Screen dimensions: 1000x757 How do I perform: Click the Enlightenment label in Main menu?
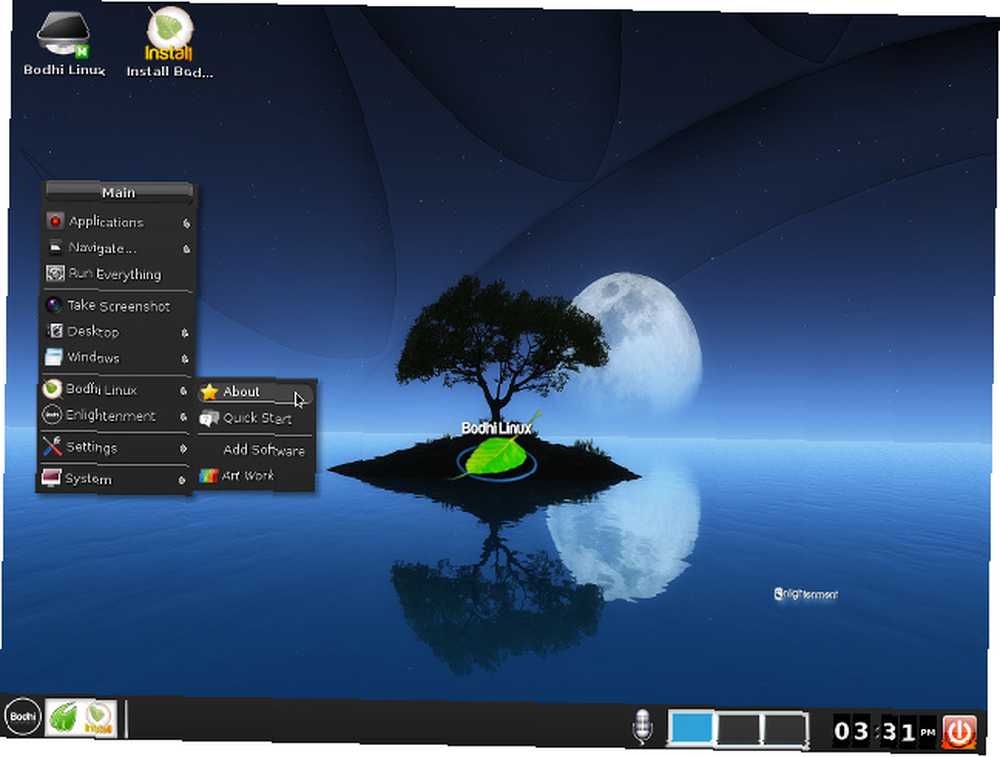[110, 415]
